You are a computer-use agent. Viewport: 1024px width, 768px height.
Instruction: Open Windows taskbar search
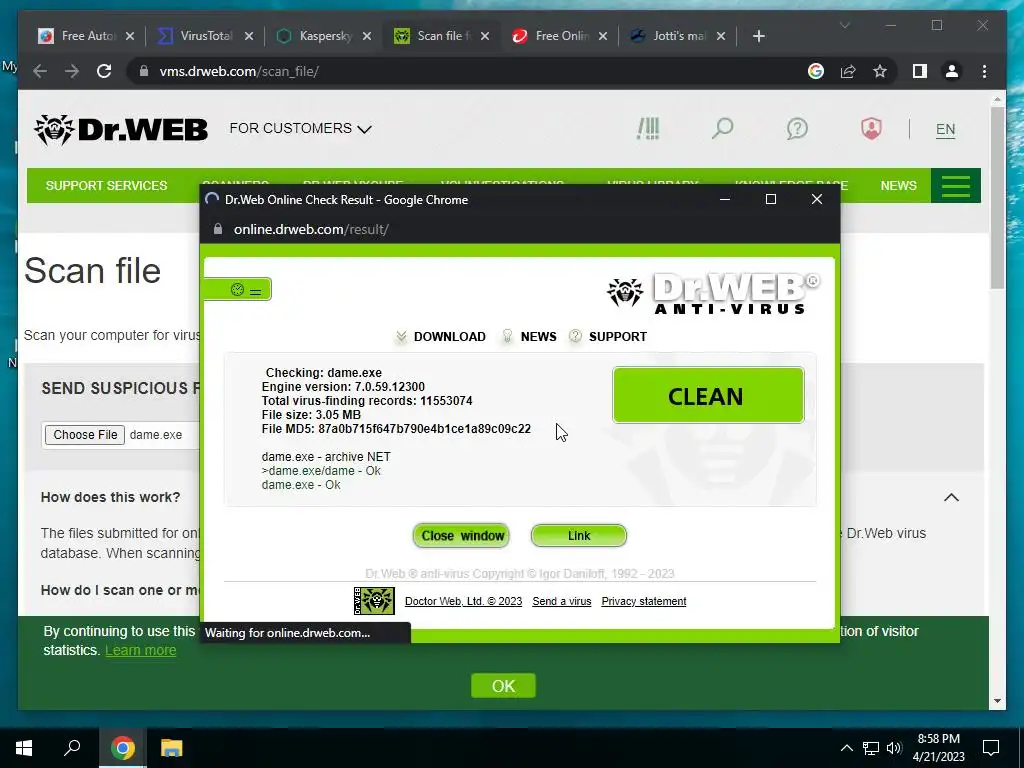tap(72, 748)
